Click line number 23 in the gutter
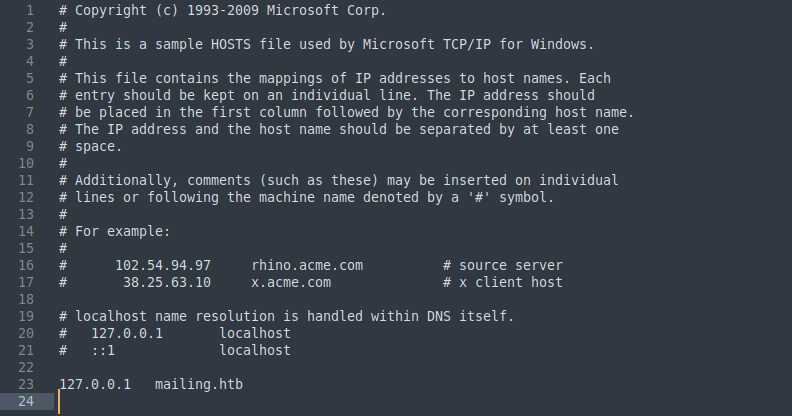Image resolution: width=792 pixels, height=416 pixels. pos(26,384)
